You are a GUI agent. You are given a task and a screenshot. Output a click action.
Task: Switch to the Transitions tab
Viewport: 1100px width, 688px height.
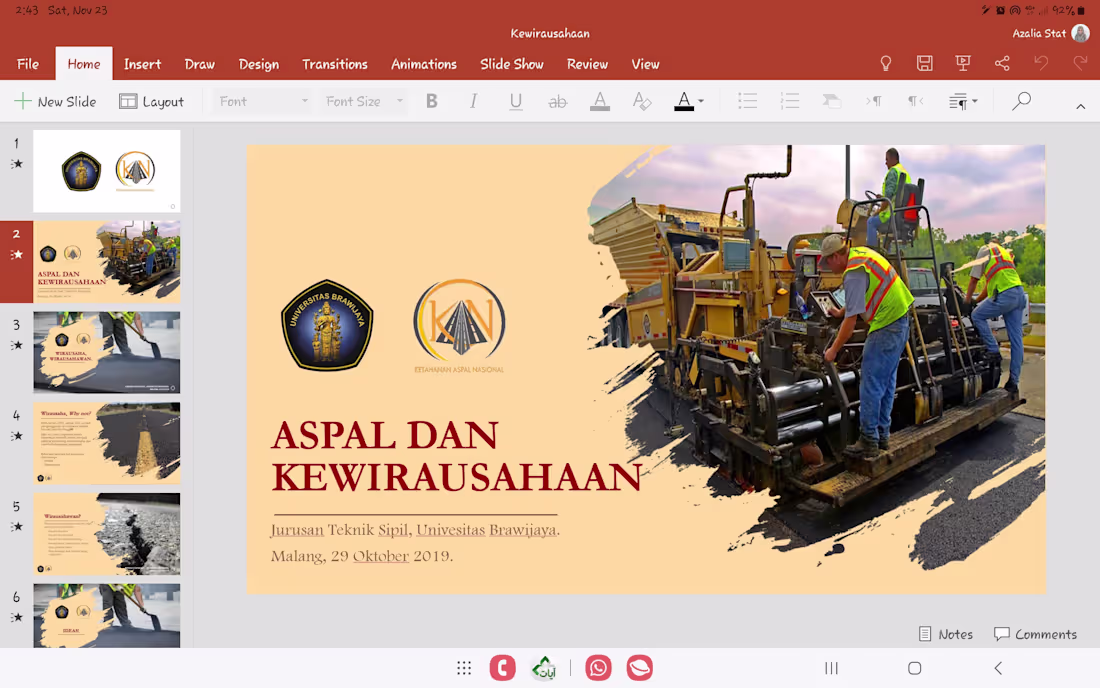(x=335, y=63)
